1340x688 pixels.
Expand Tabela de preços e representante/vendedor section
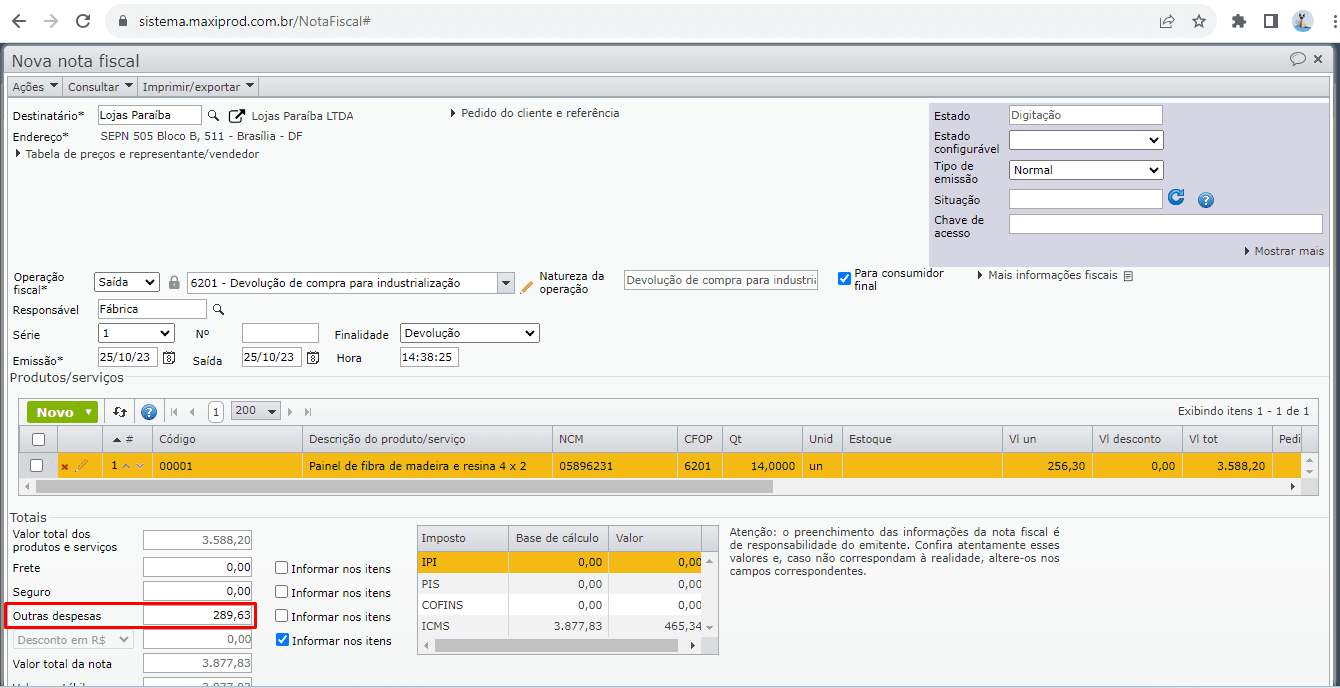click(x=138, y=154)
